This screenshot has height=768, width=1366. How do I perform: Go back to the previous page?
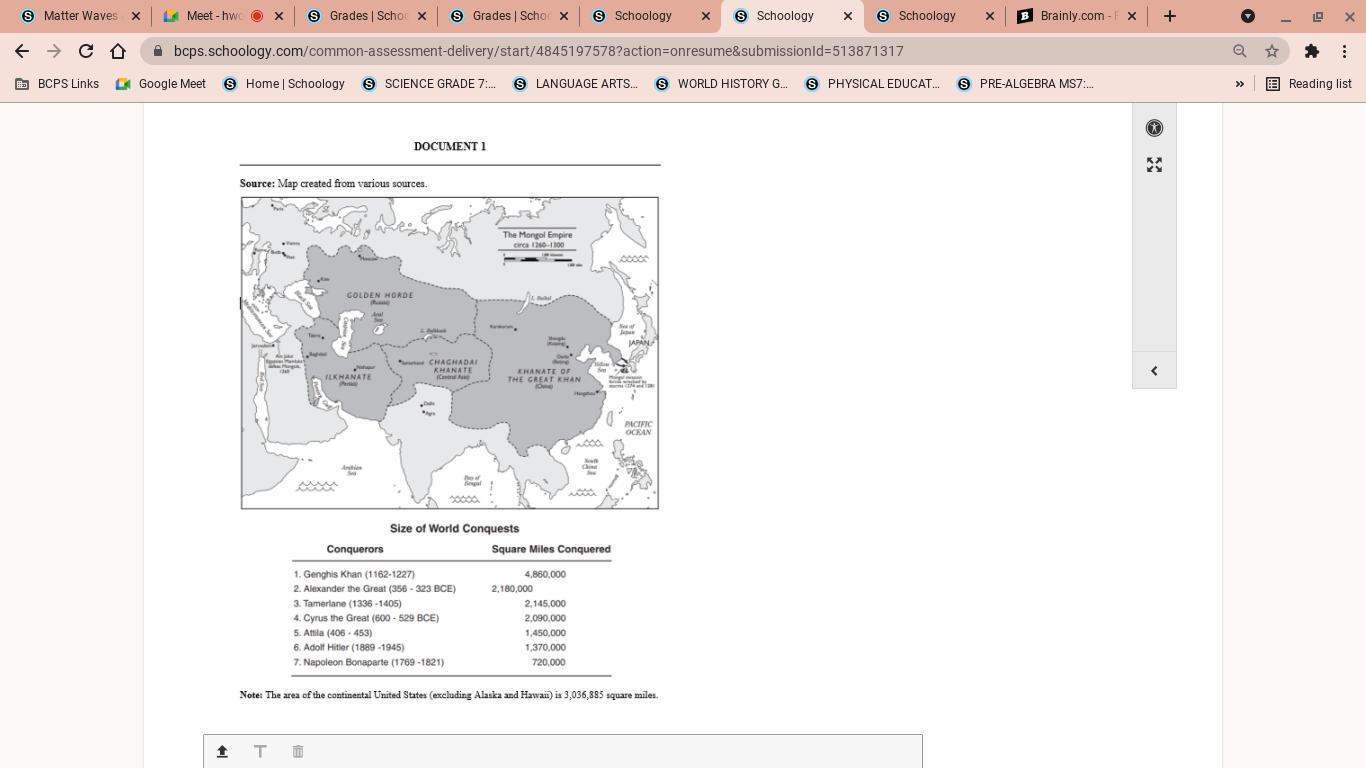tap(22, 51)
